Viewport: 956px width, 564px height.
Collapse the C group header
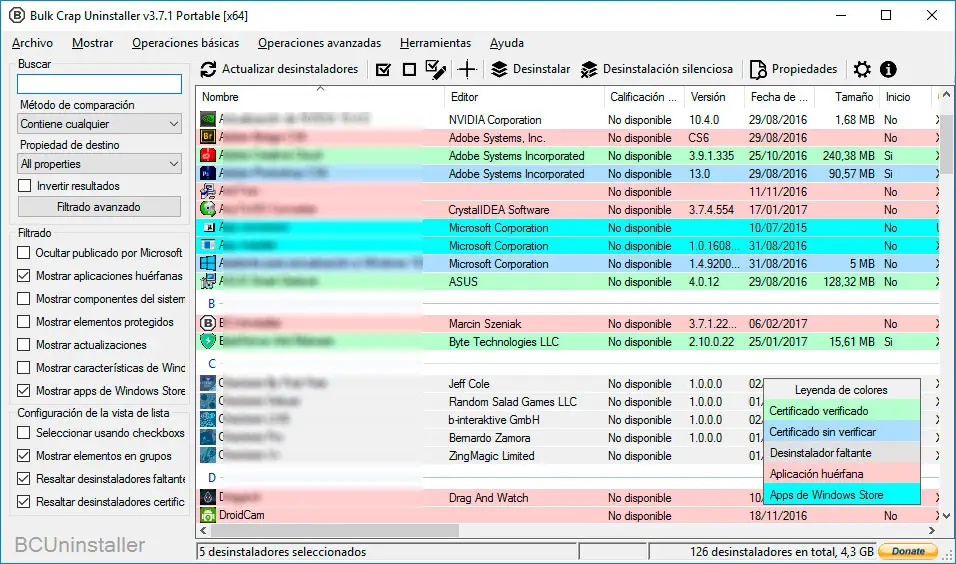pyautogui.click(x=212, y=363)
